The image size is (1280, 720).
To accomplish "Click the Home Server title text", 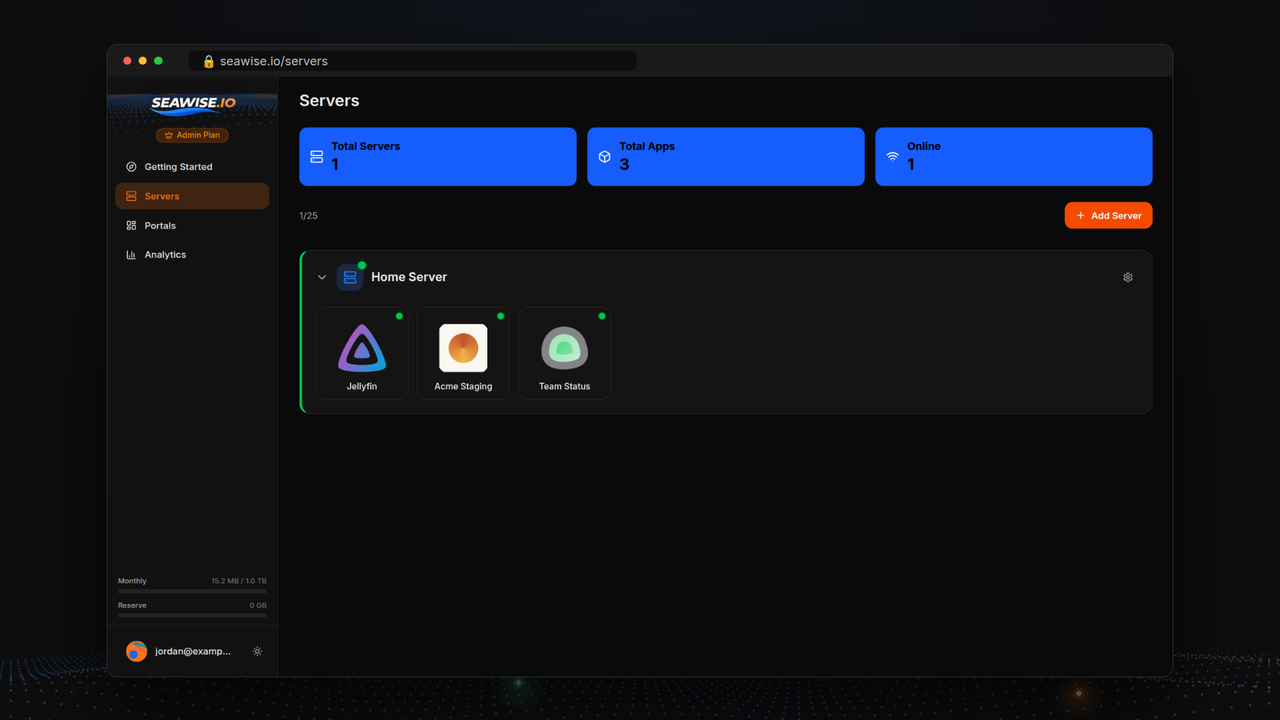I will (409, 277).
